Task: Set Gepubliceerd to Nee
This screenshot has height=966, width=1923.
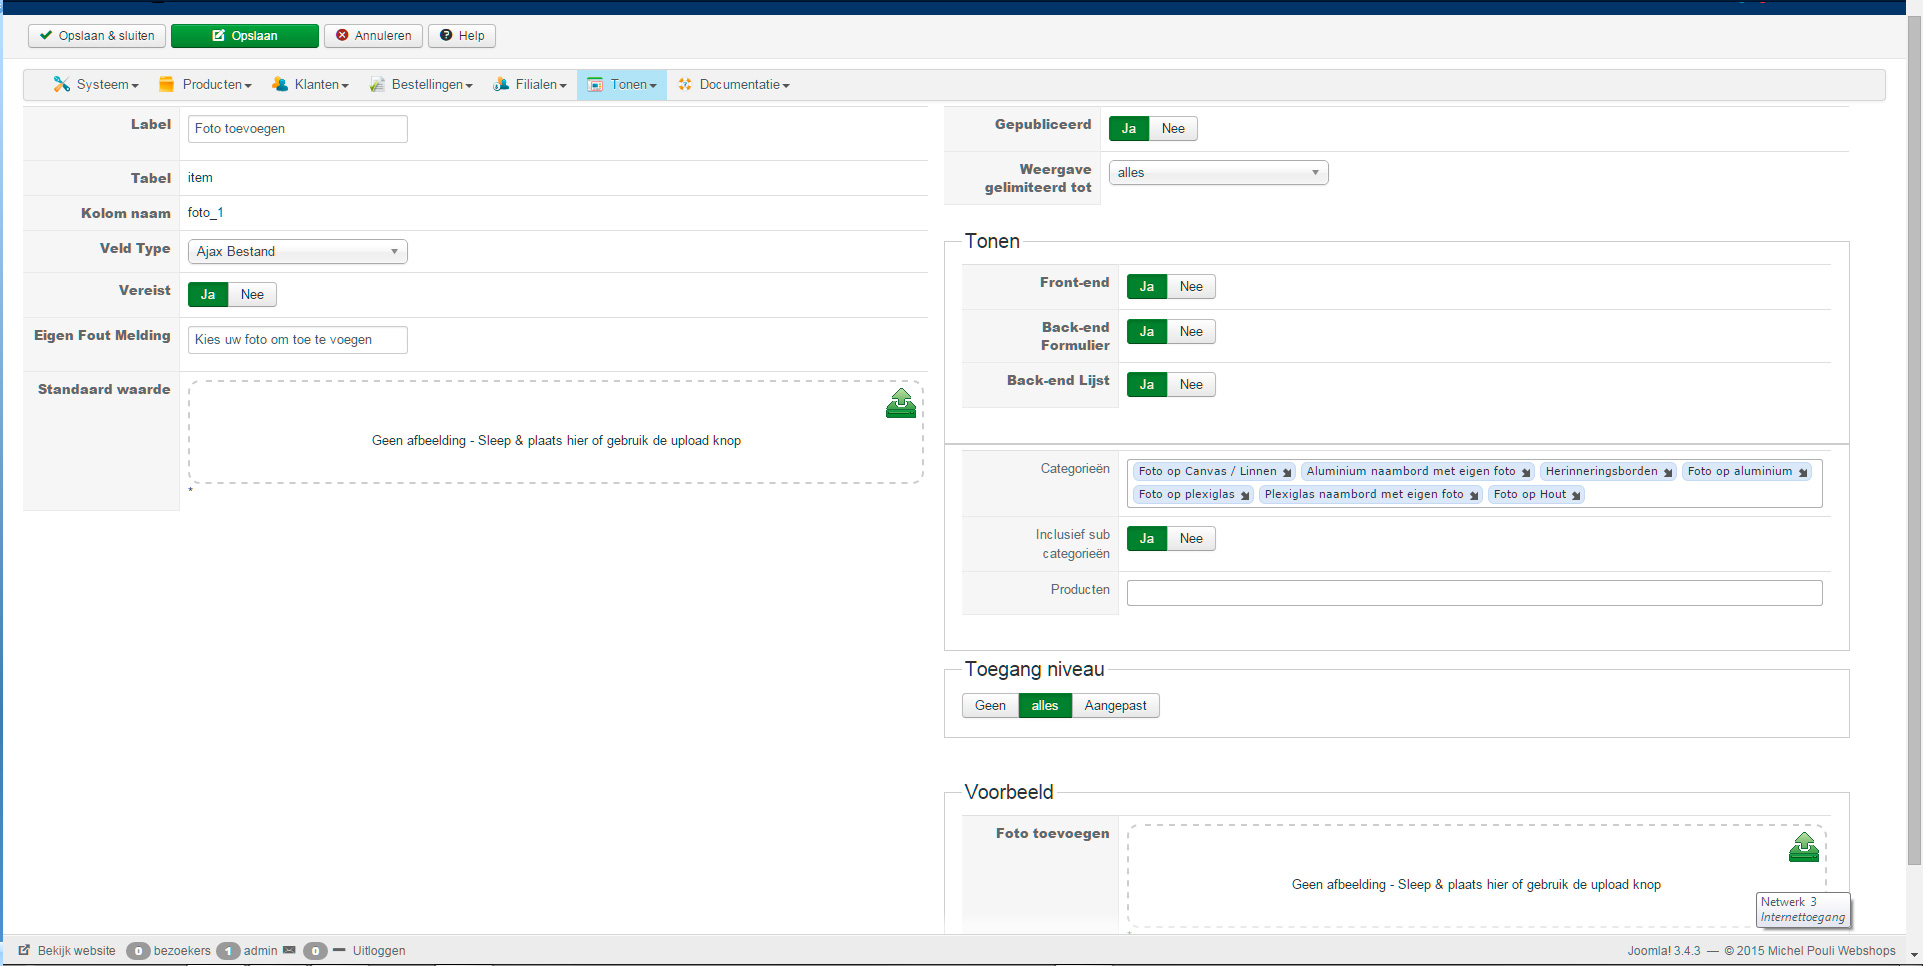Action: [x=1173, y=128]
